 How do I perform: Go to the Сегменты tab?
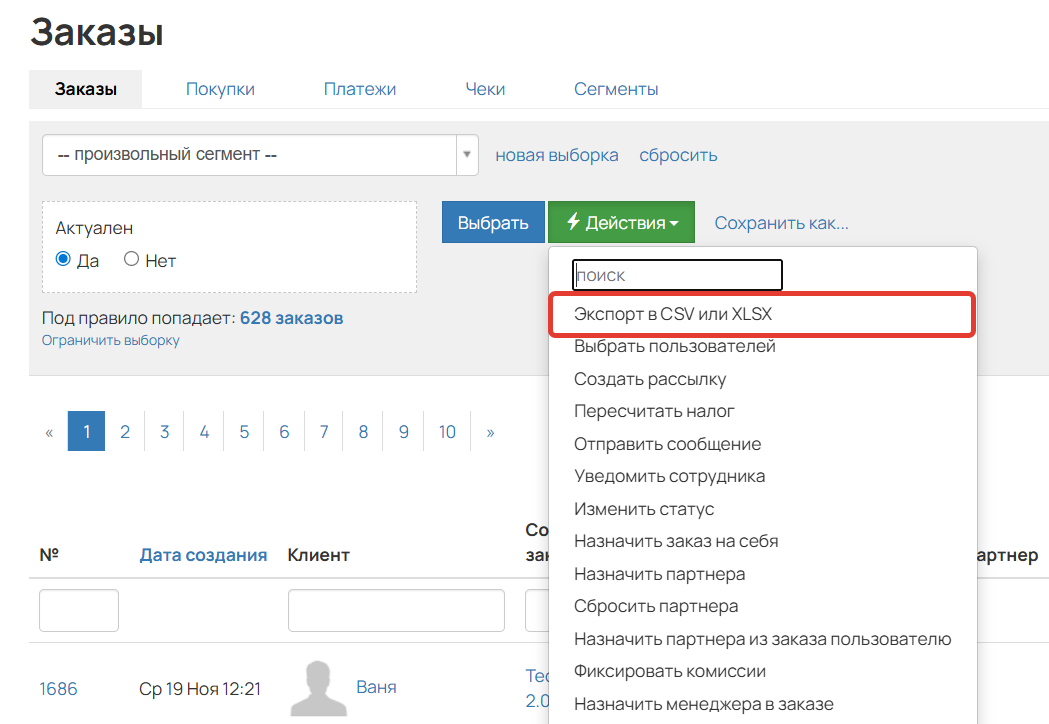[x=616, y=89]
